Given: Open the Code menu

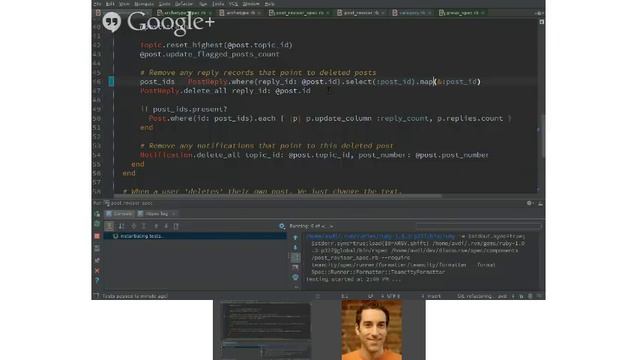Looking at the screenshot, I should click(x=164, y=4).
